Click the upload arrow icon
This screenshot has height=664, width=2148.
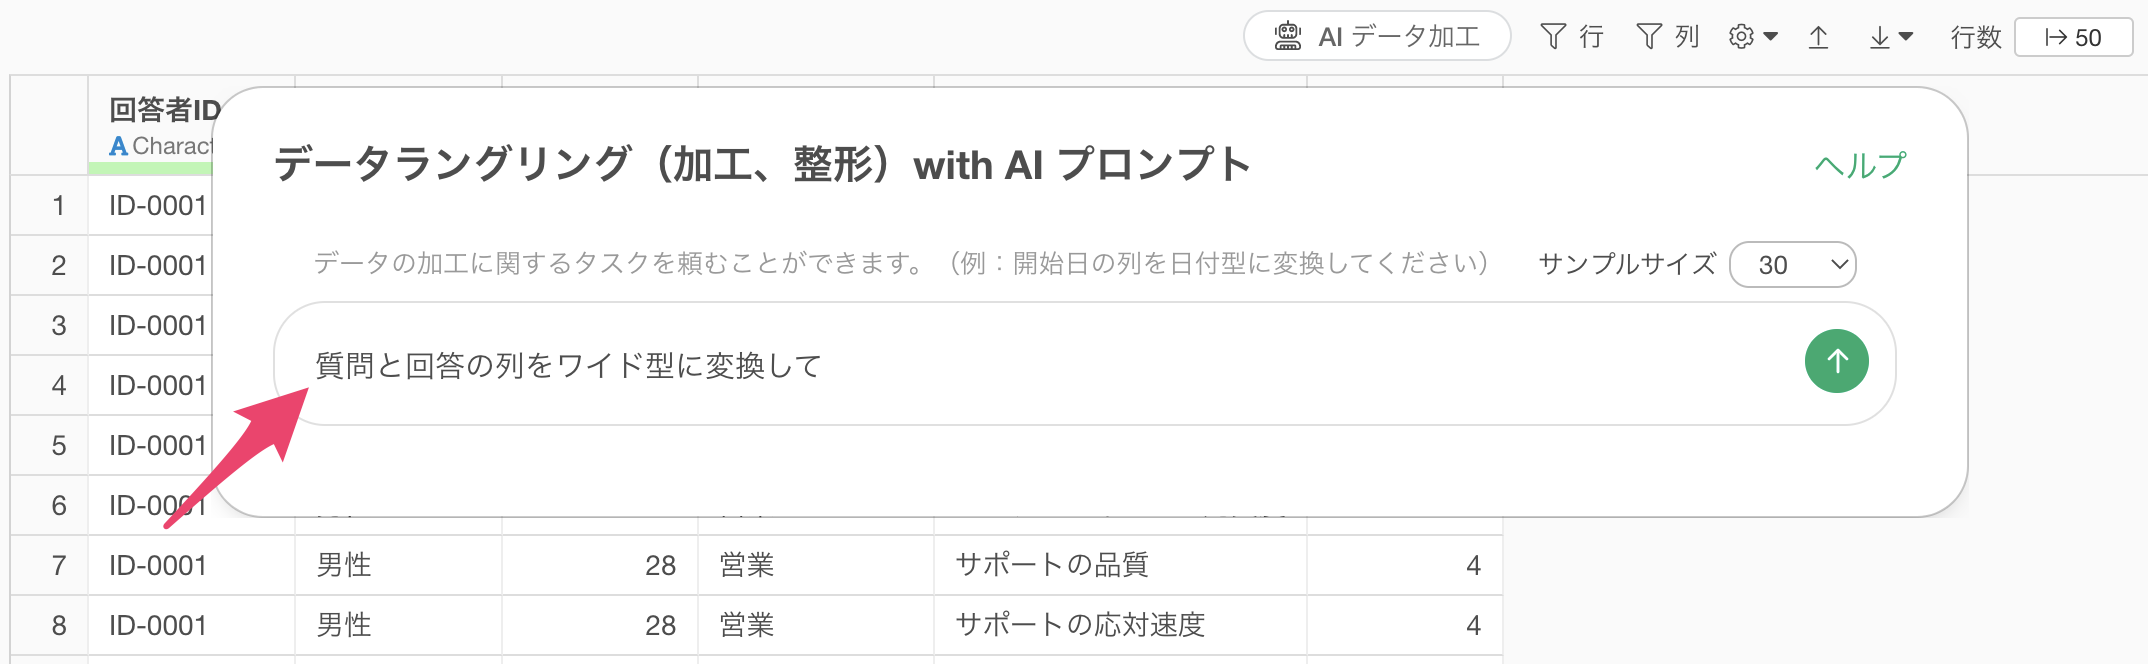1818,38
